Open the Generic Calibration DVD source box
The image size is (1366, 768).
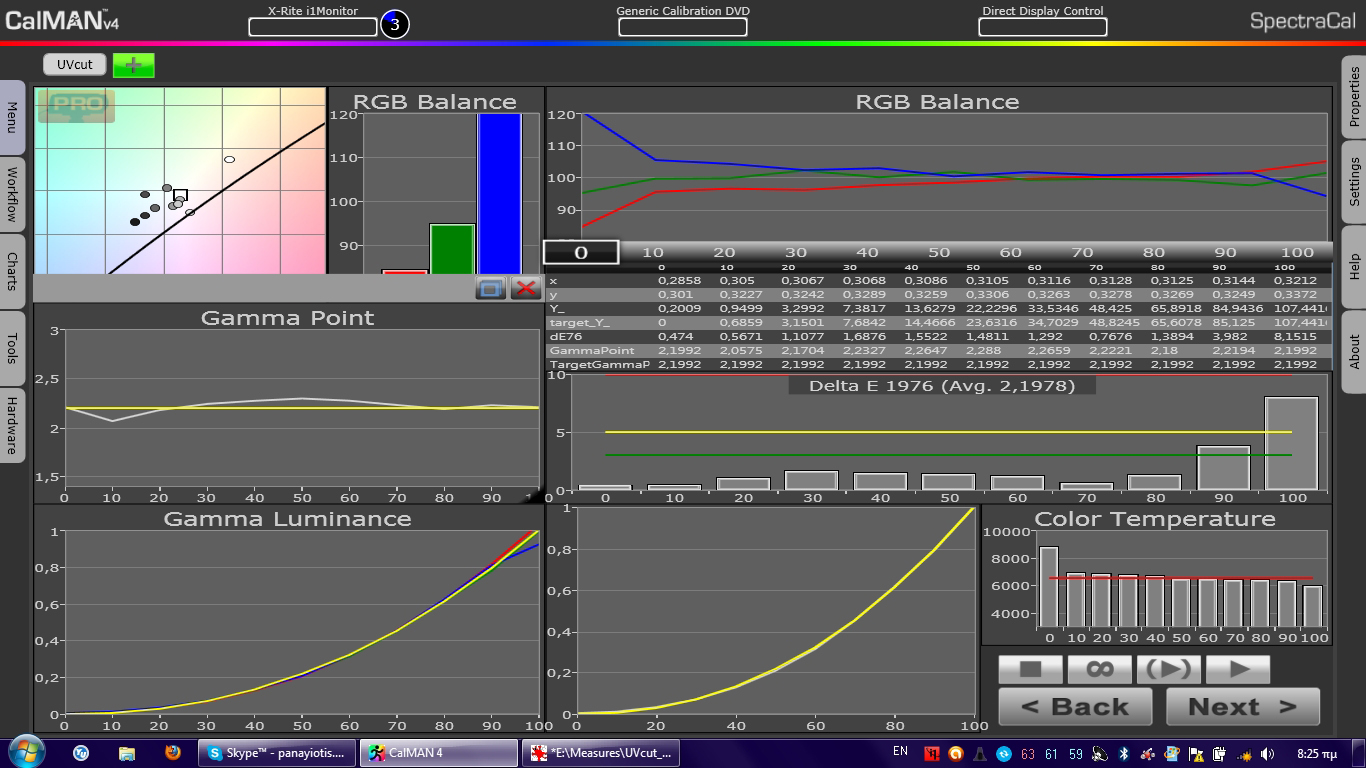click(683, 27)
